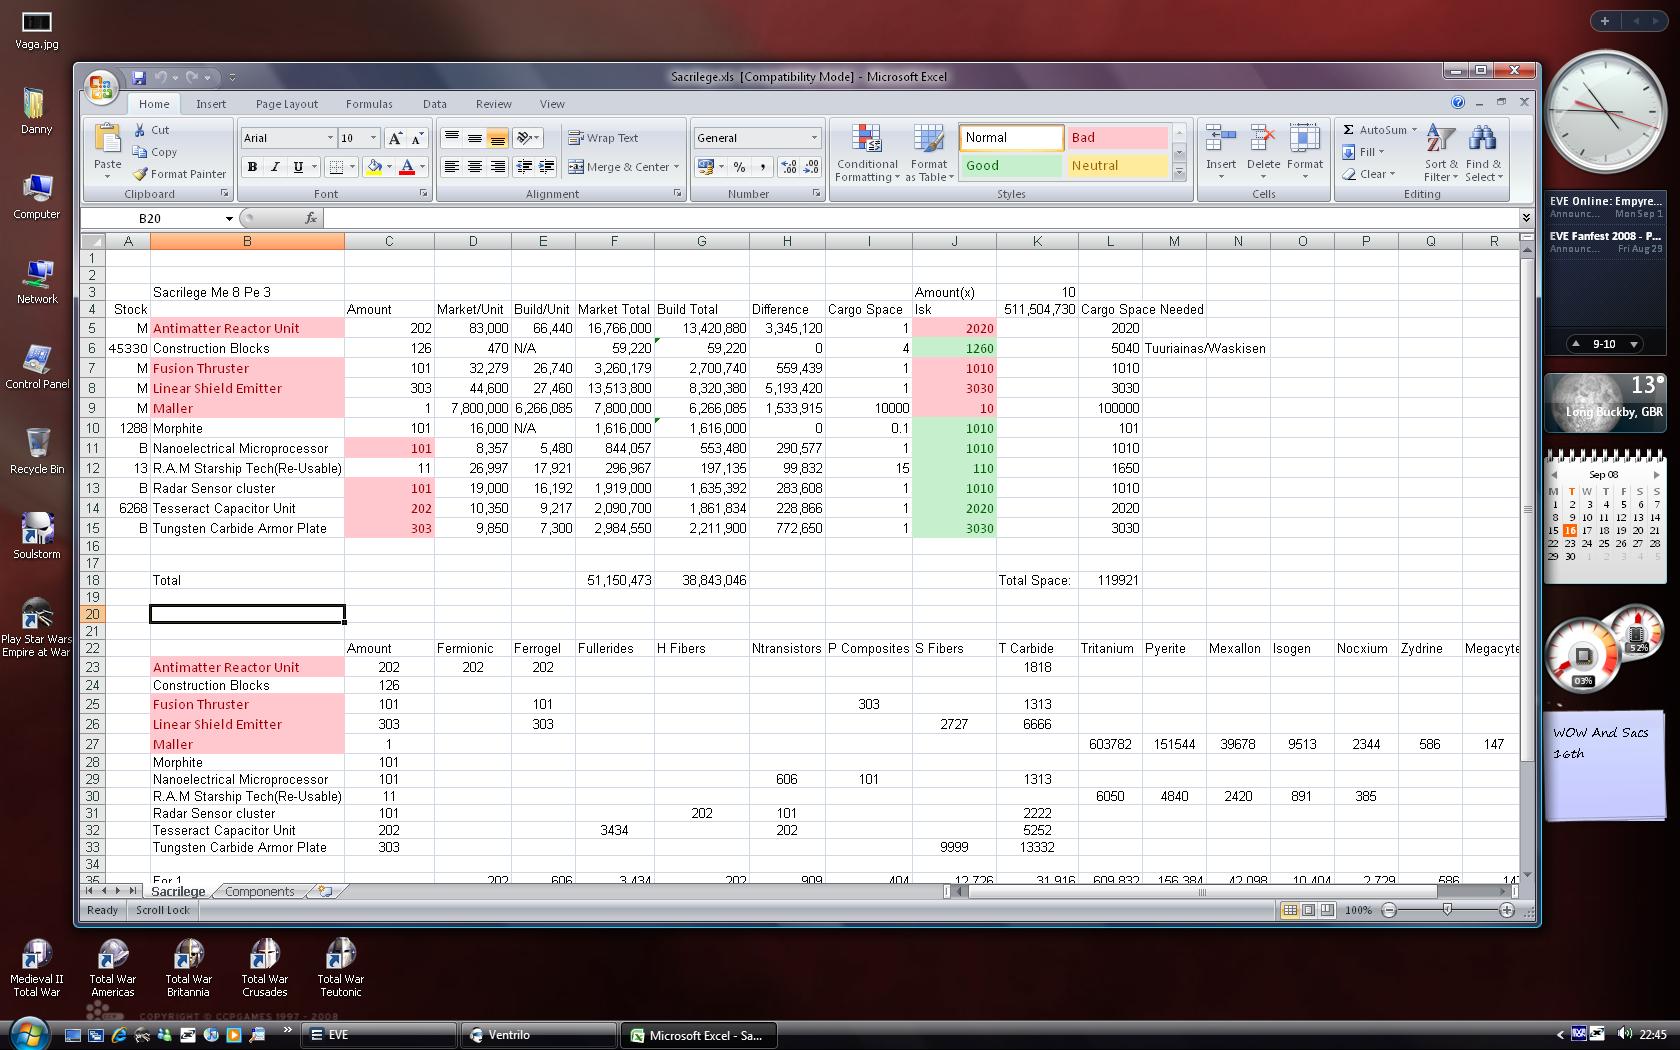This screenshot has height=1050, width=1680.
Task: Expand the Merge & Center dropdown arrow
Action: point(677,167)
